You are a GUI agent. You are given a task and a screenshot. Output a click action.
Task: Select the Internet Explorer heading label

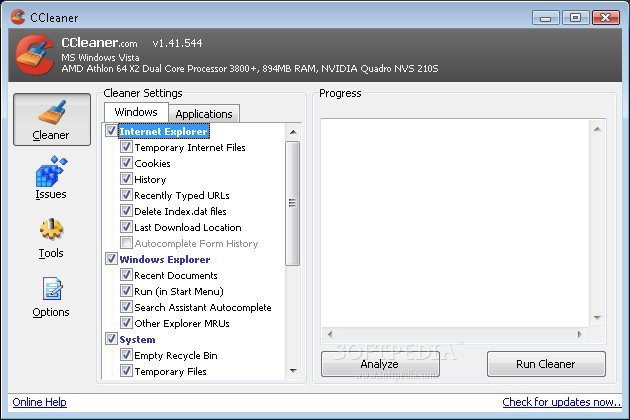164,131
